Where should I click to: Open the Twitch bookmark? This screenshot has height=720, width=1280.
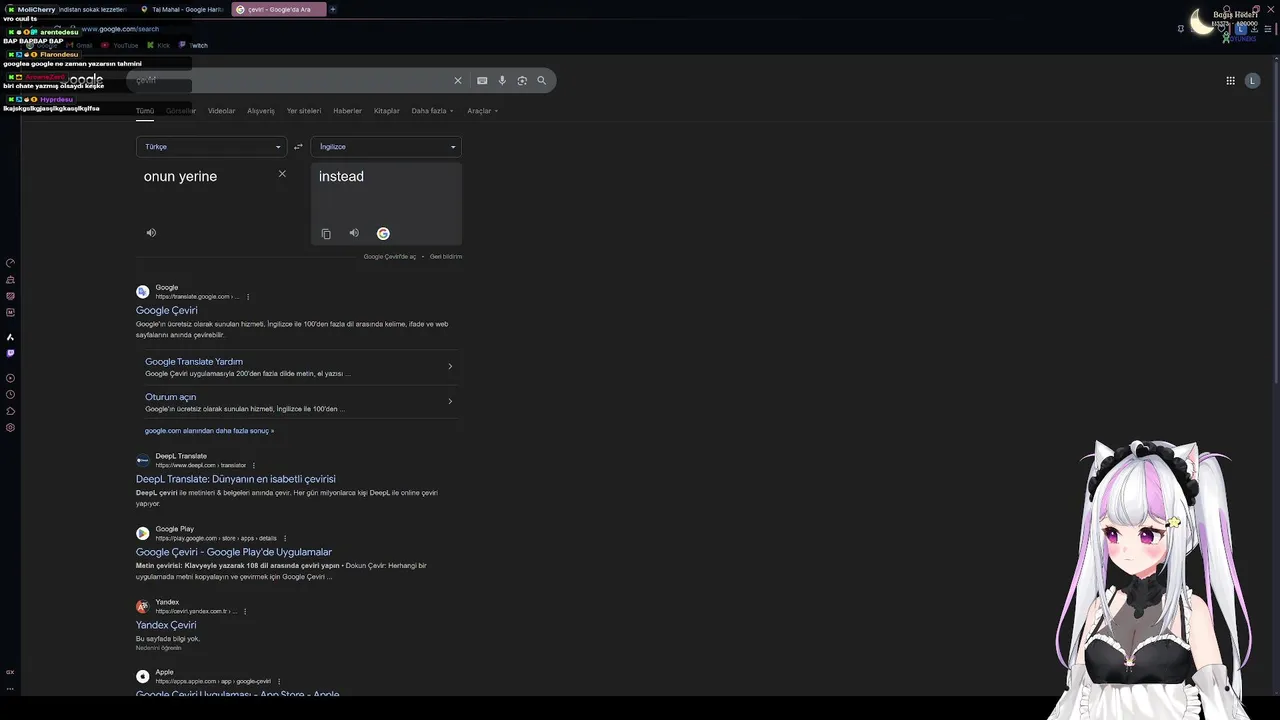(194, 45)
